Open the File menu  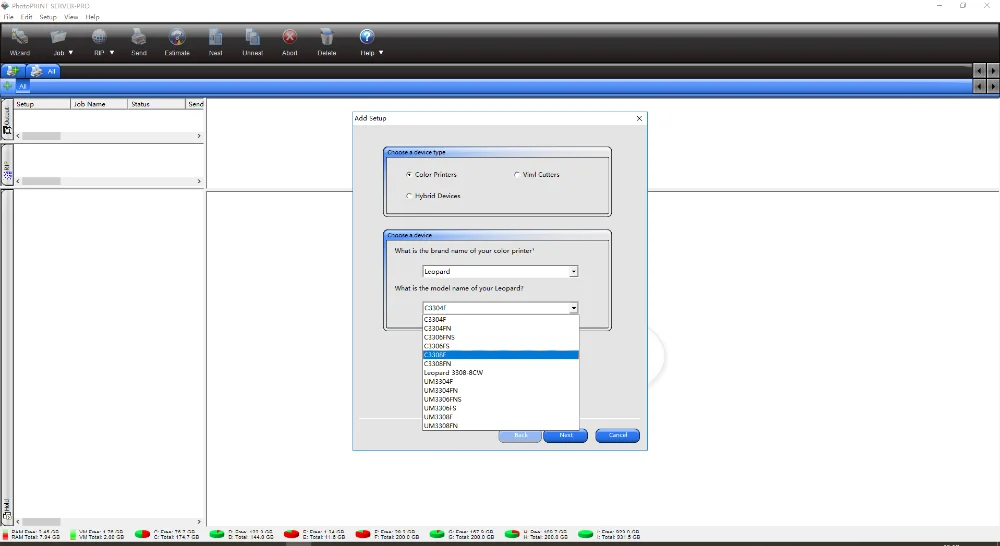[8, 17]
